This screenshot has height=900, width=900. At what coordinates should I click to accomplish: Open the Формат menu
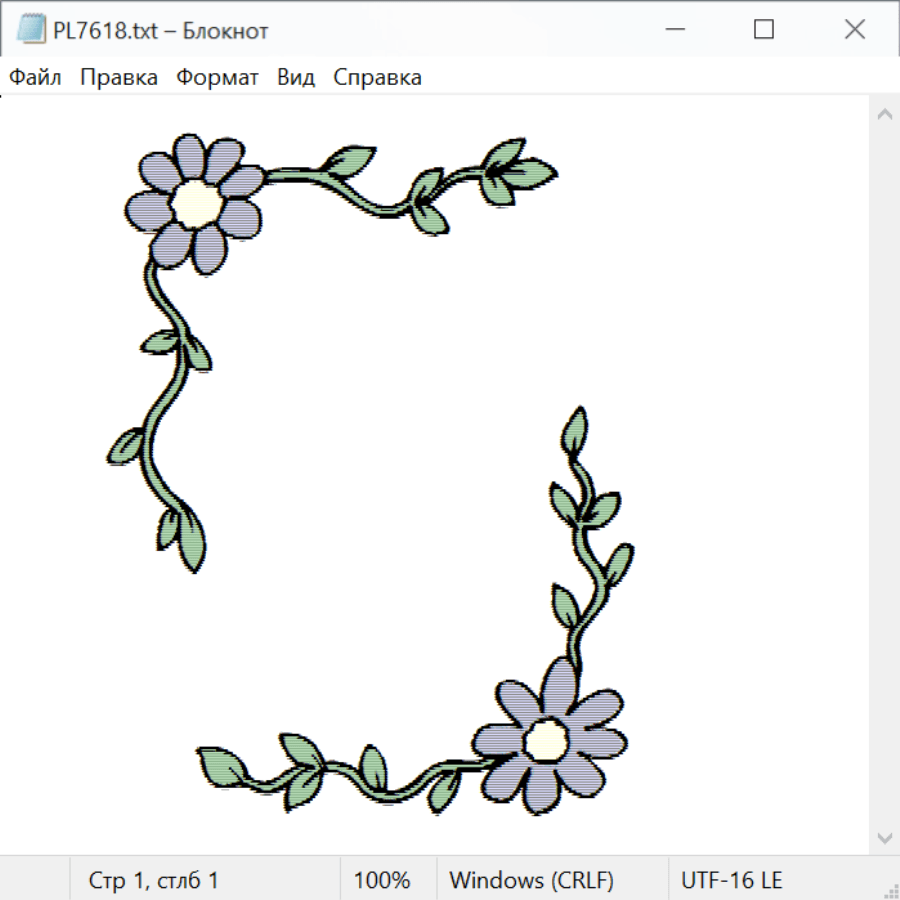click(217, 77)
